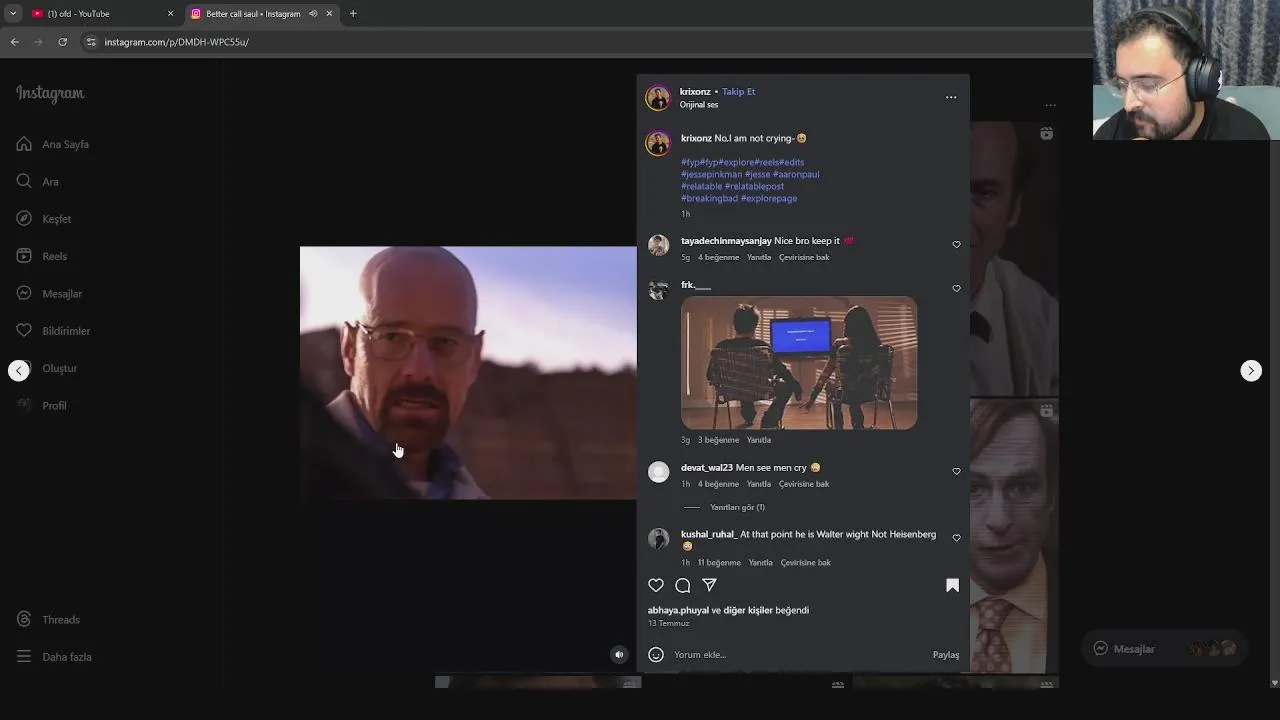Mute the Instagram tab audio icon

[313, 14]
